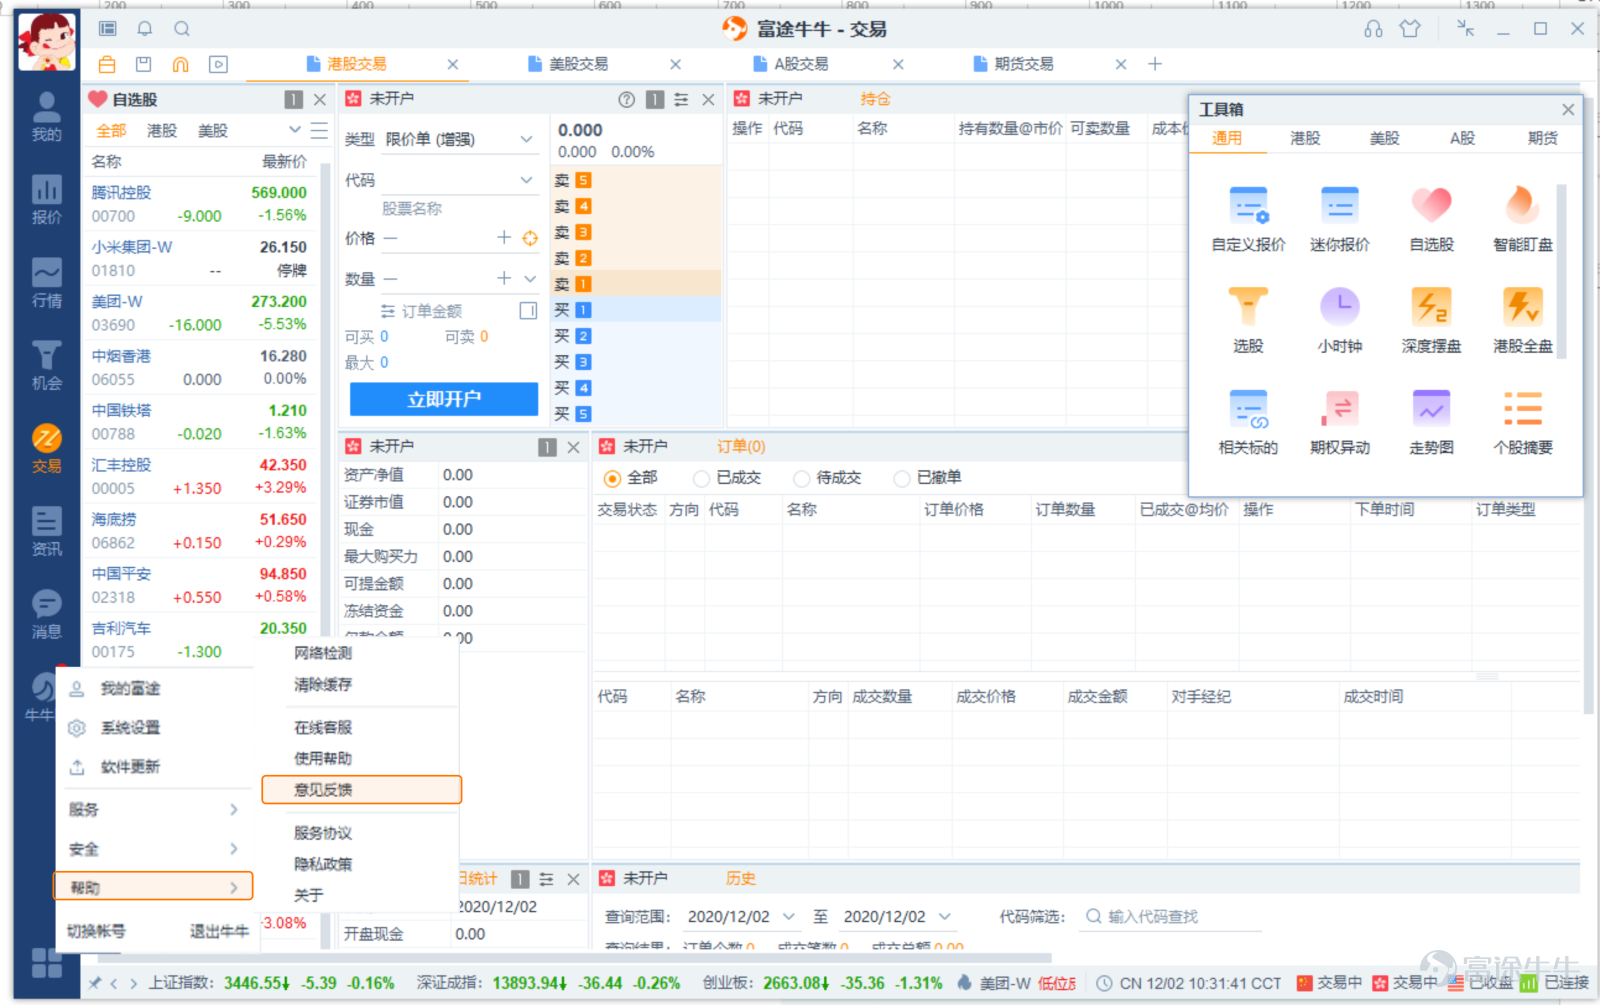Click the help question mark icon in order panel
Viewport: 1600px width, 1005px height.
[x=626, y=99]
